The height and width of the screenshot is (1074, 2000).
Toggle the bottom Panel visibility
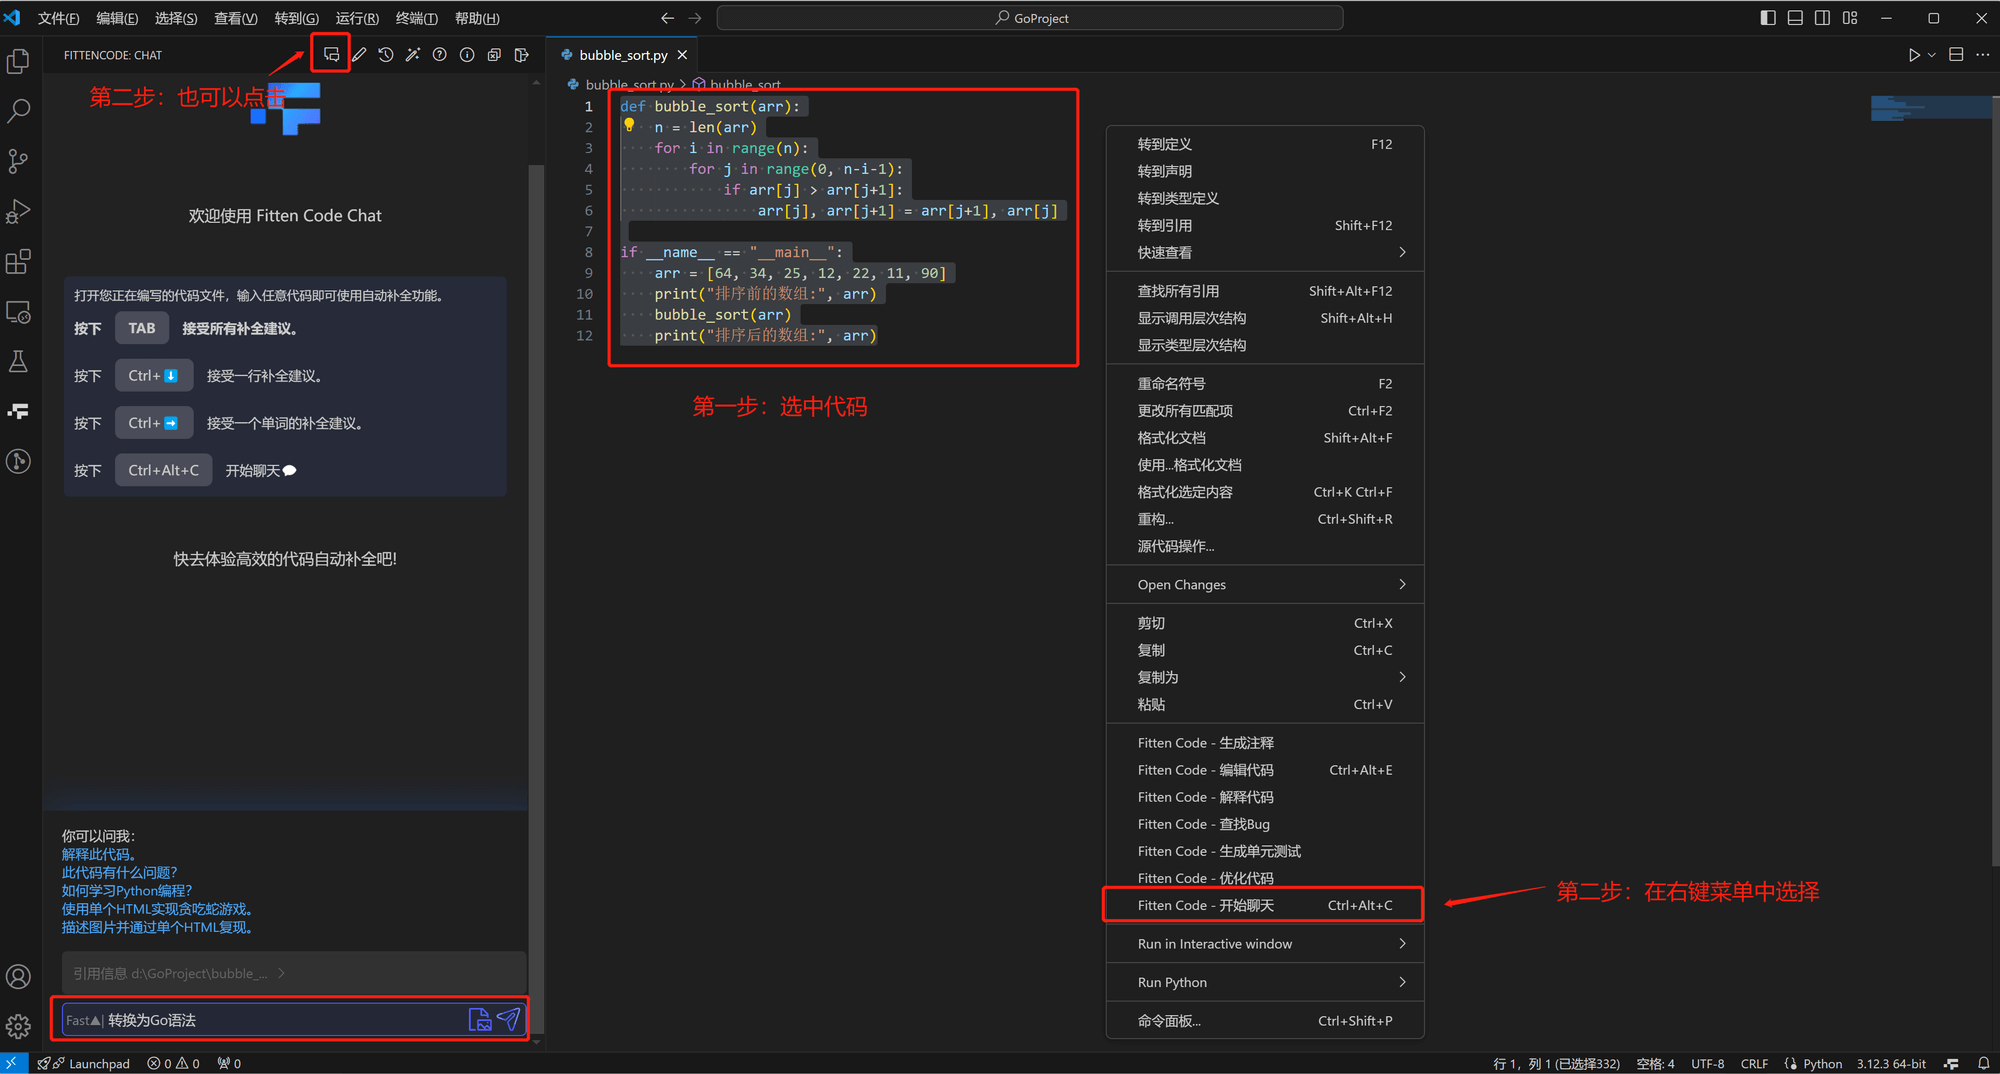pyautogui.click(x=1795, y=18)
